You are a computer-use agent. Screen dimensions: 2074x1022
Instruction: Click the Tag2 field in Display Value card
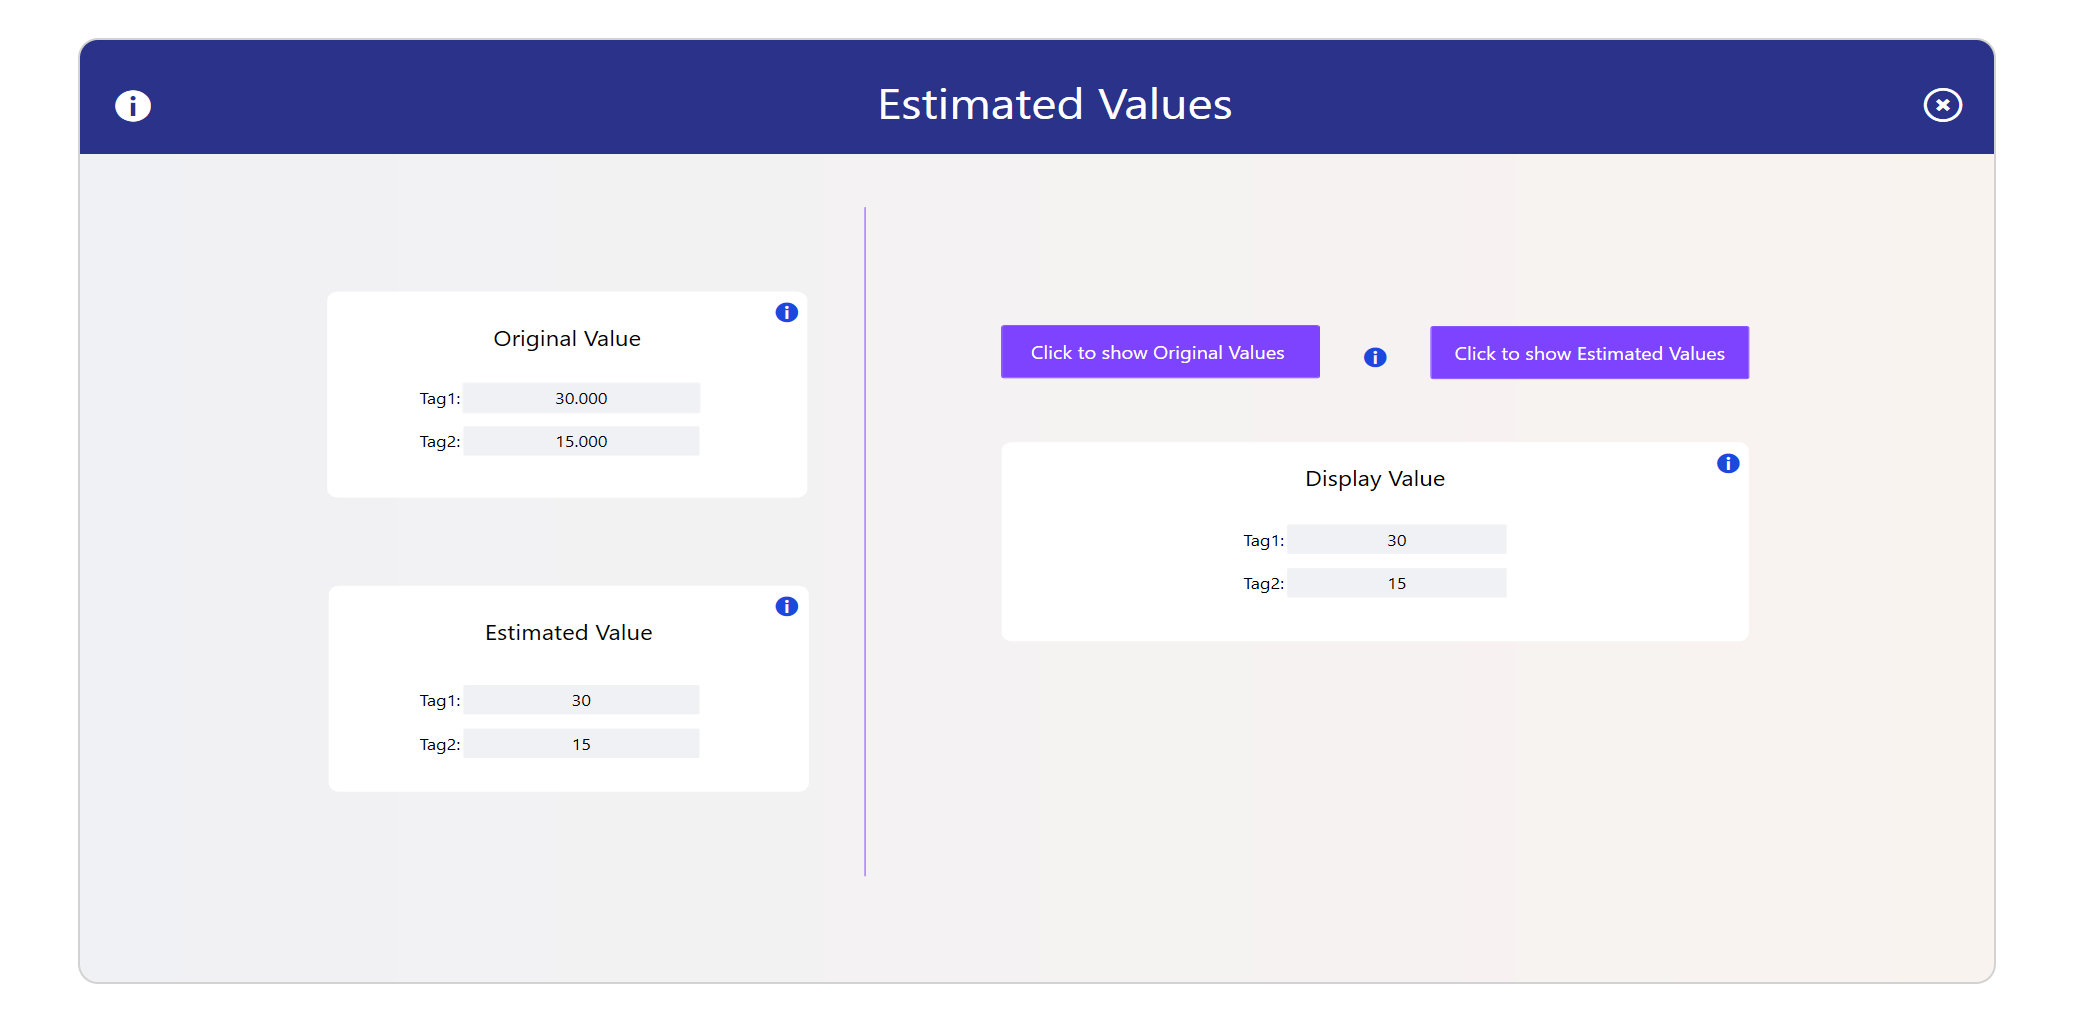click(x=1396, y=583)
